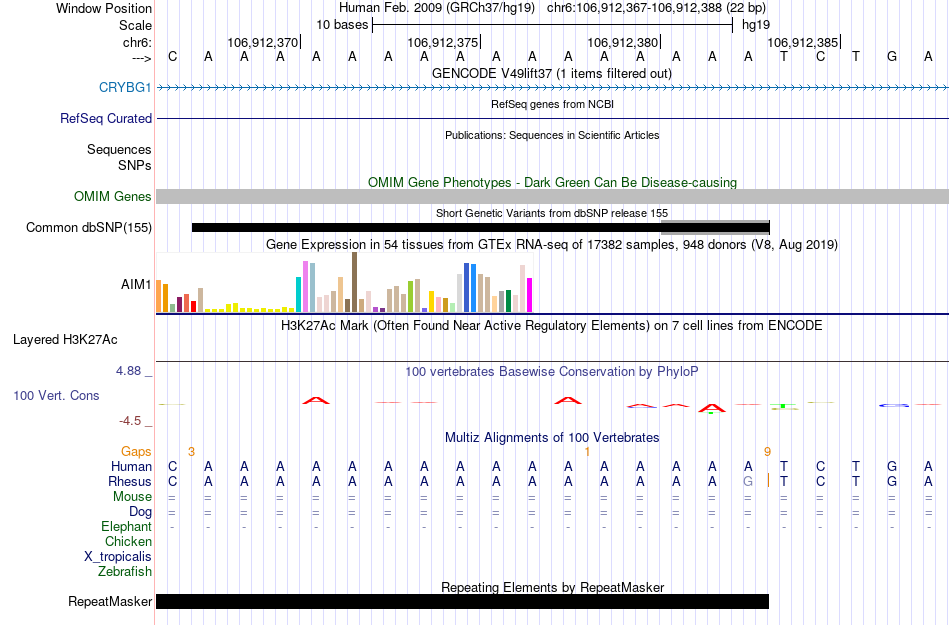This screenshot has height=625, width=950.
Task: Click the gray G base in Rhesus row
Action: tap(748, 481)
